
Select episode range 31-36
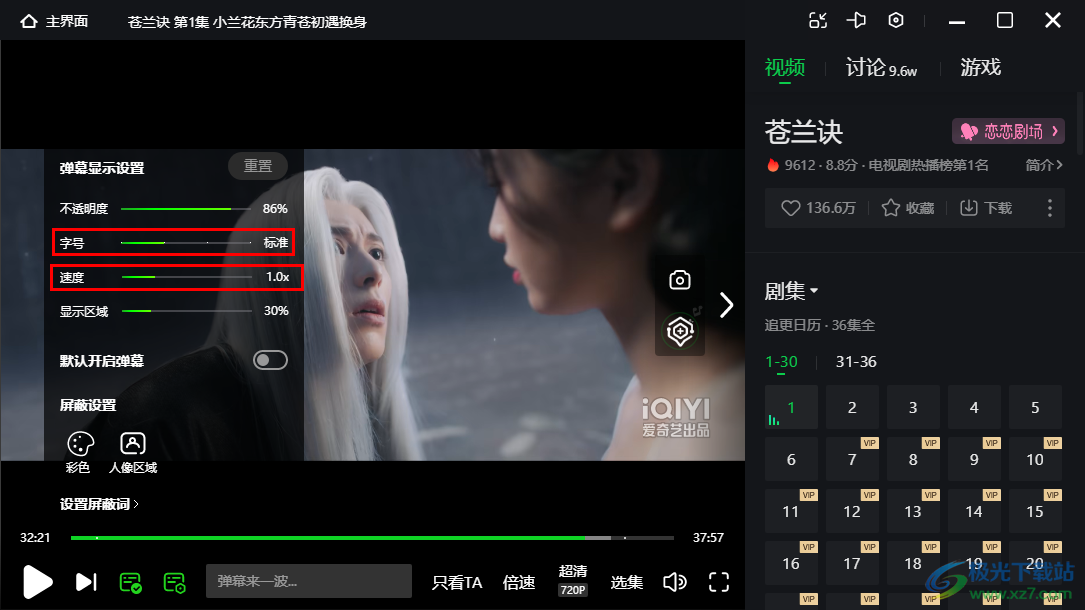(856, 362)
